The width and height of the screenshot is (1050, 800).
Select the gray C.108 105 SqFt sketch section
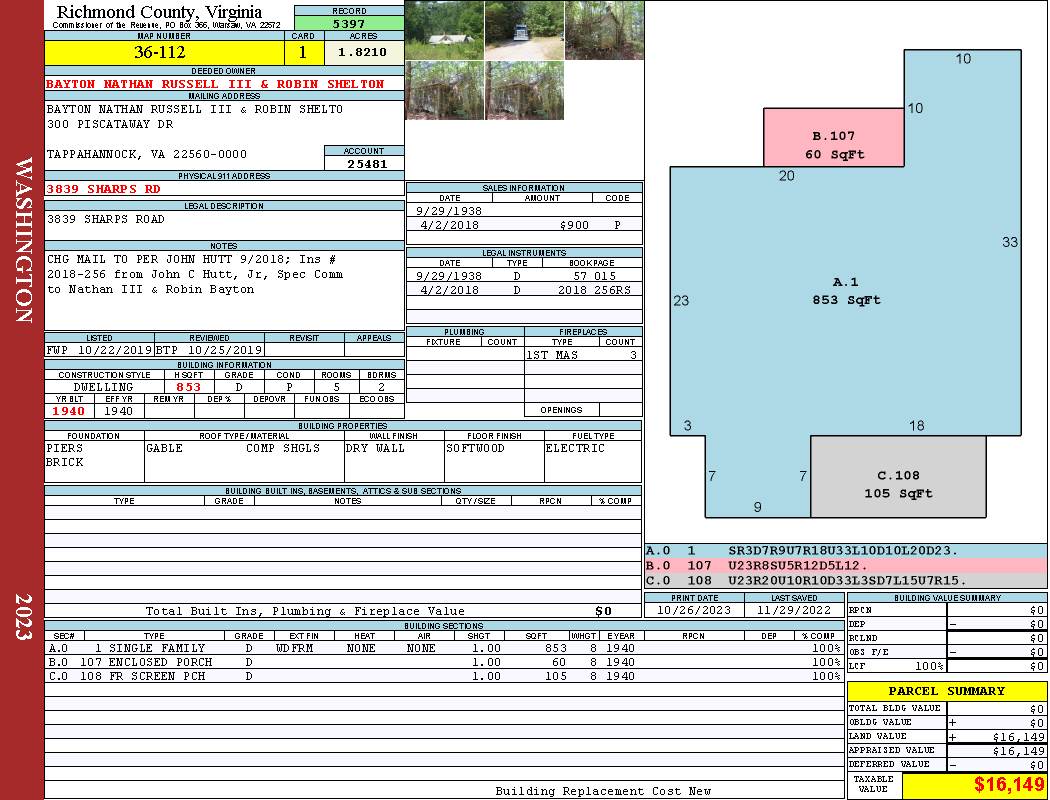coord(898,477)
